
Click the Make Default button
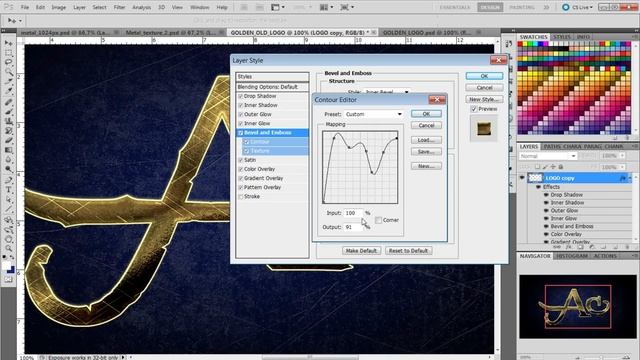pos(361,251)
